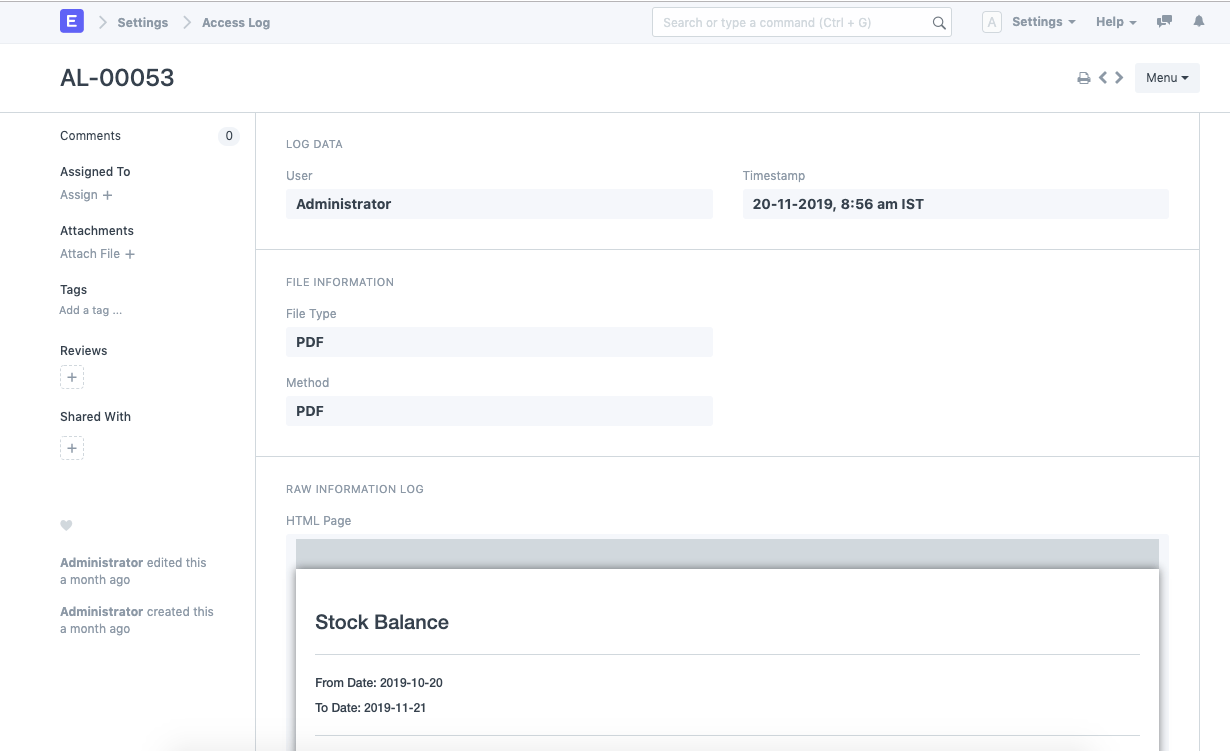Click the search magnifier icon

[x=938, y=21]
